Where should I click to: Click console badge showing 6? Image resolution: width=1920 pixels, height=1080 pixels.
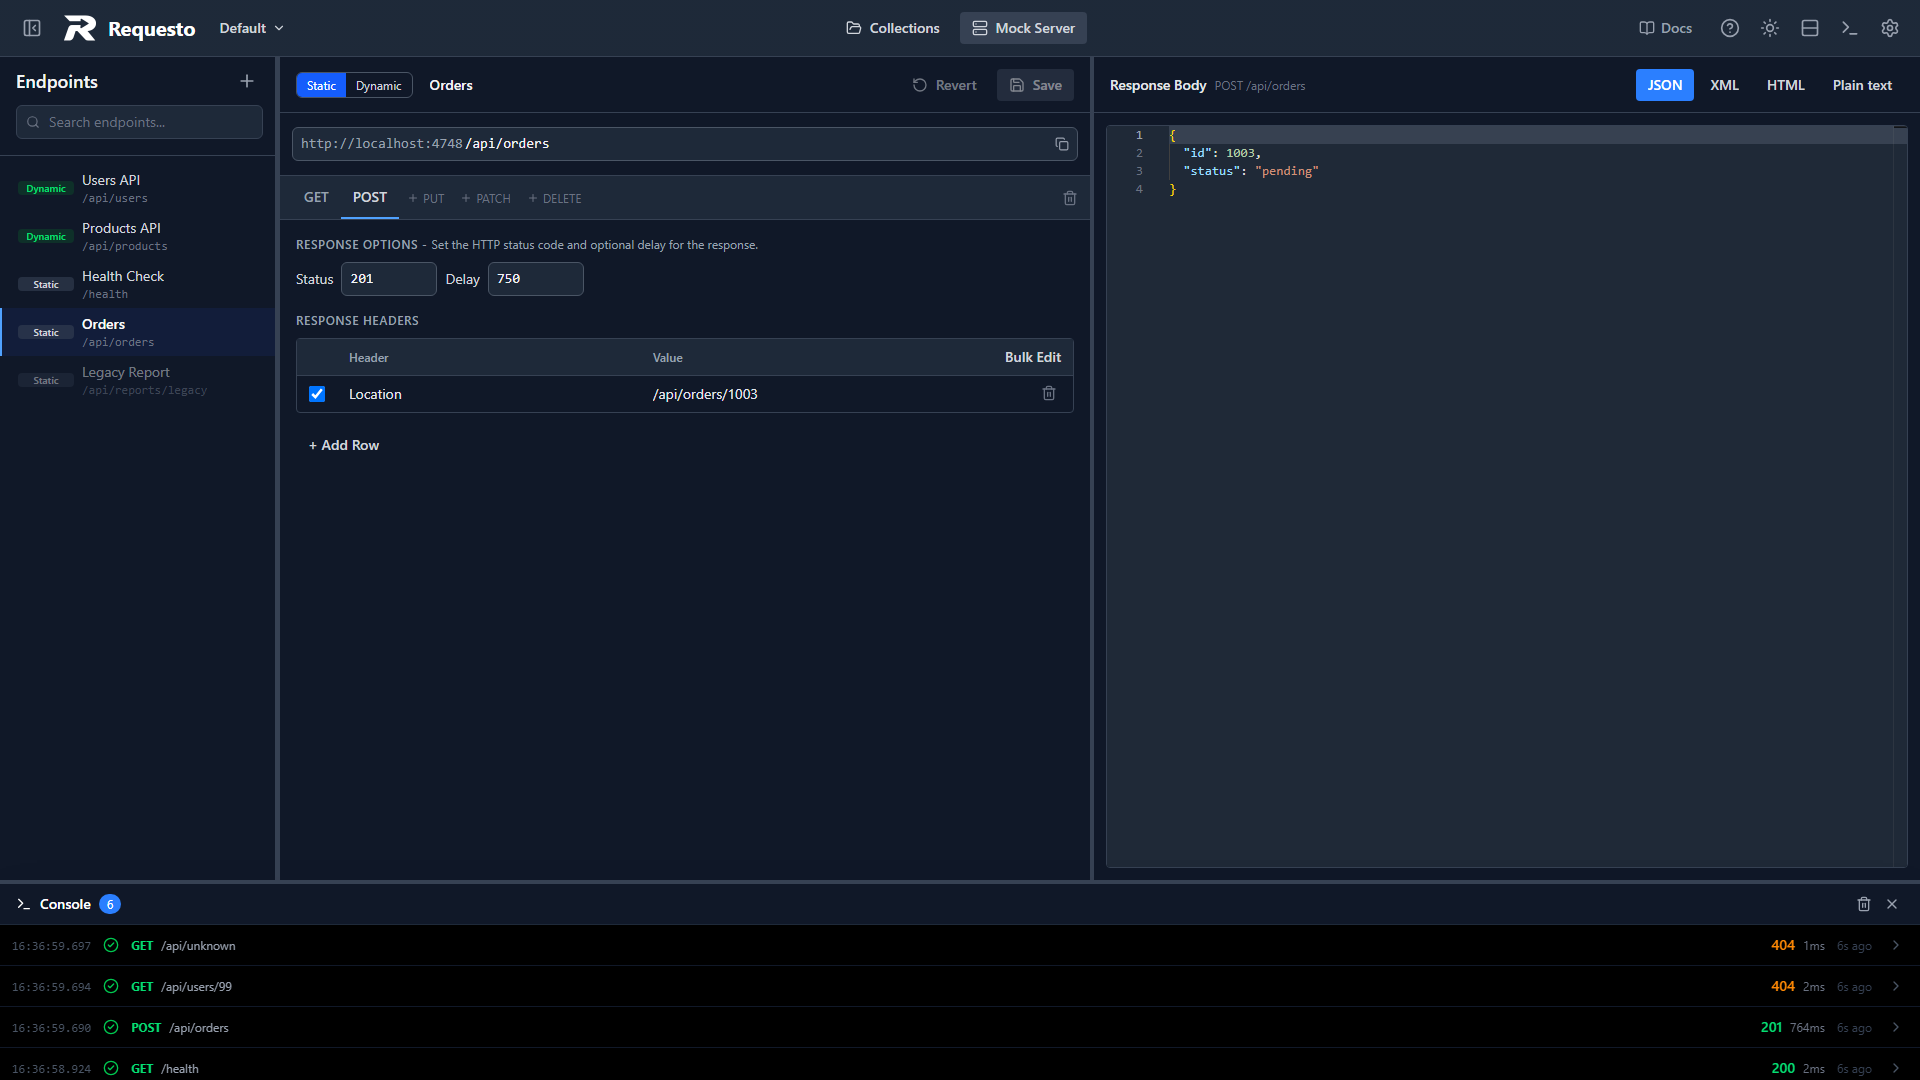pos(110,904)
